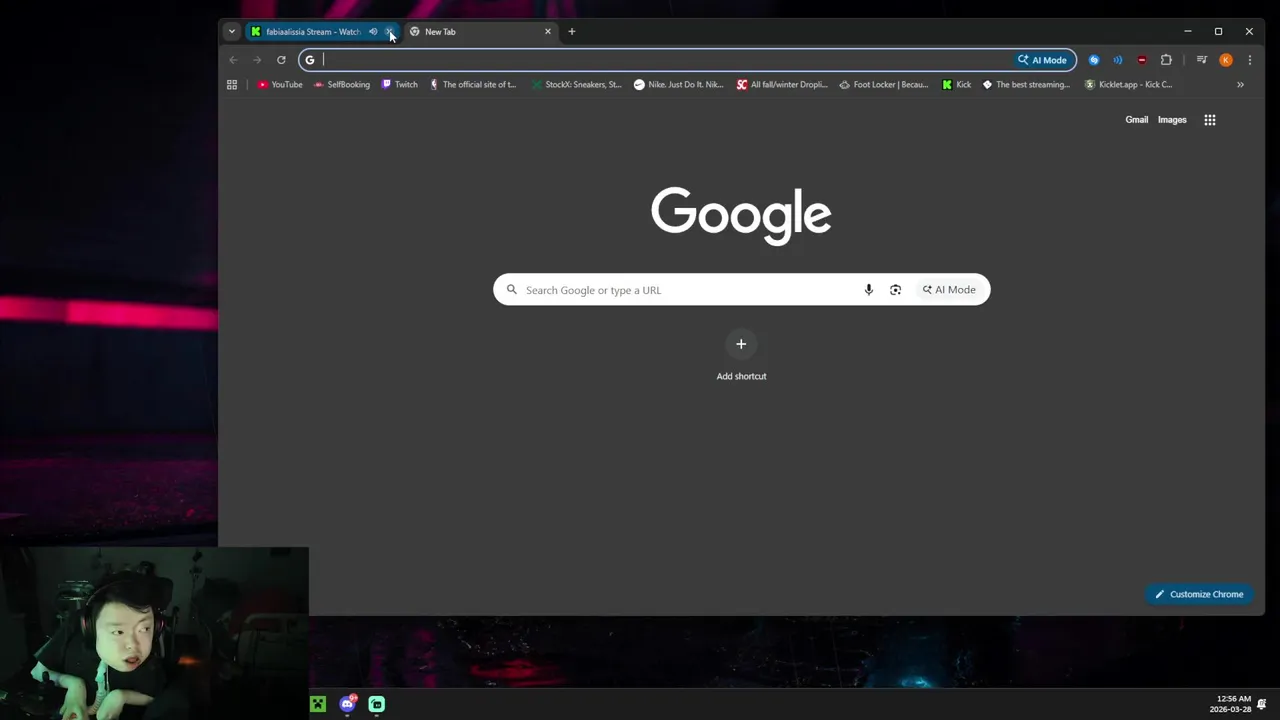Close the New Tab tab
Viewport: 1280px width, 720px height.
point(548,32)
